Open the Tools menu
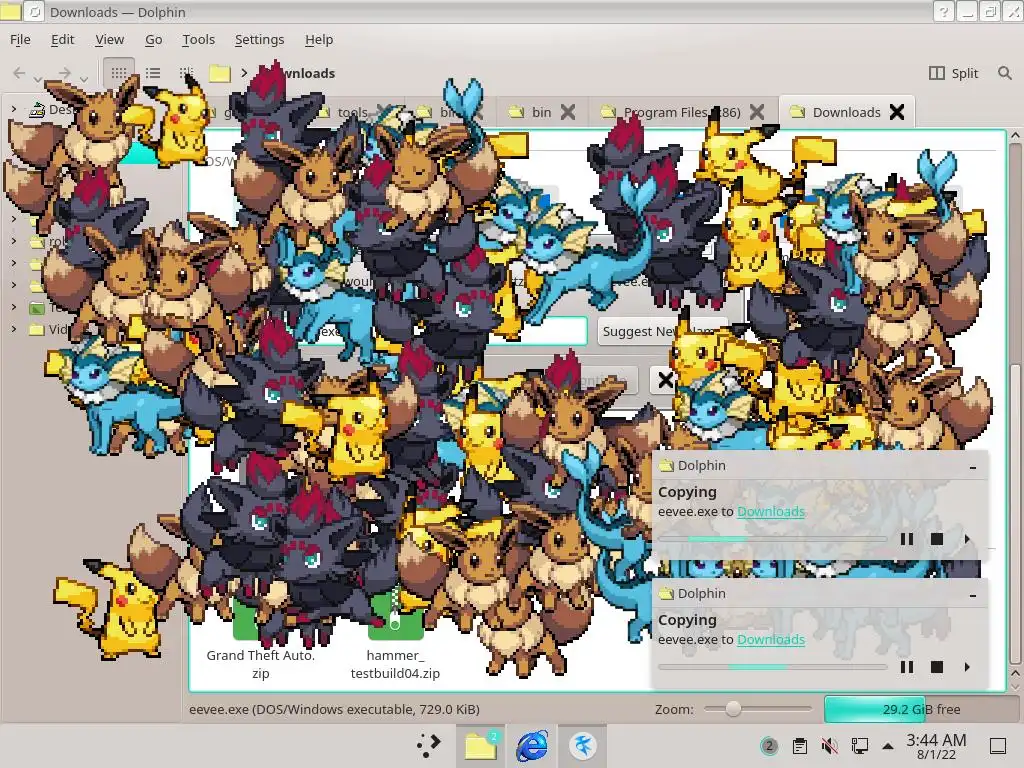This screenshot has width=1024, height=768. point(199,40)
